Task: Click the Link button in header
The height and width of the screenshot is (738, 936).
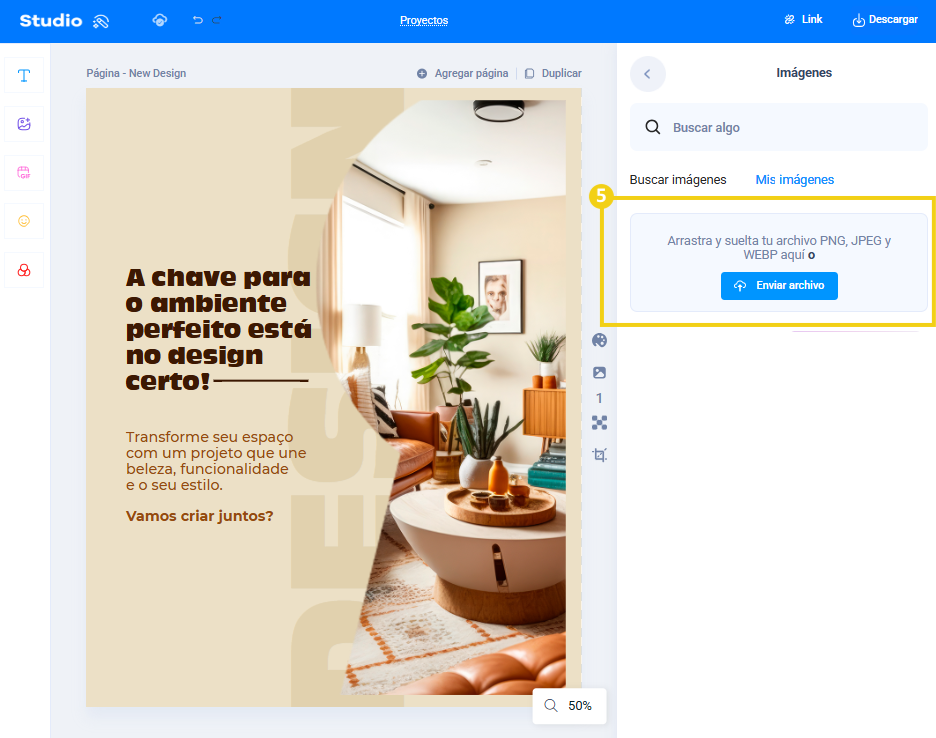Action: point(803,20)
